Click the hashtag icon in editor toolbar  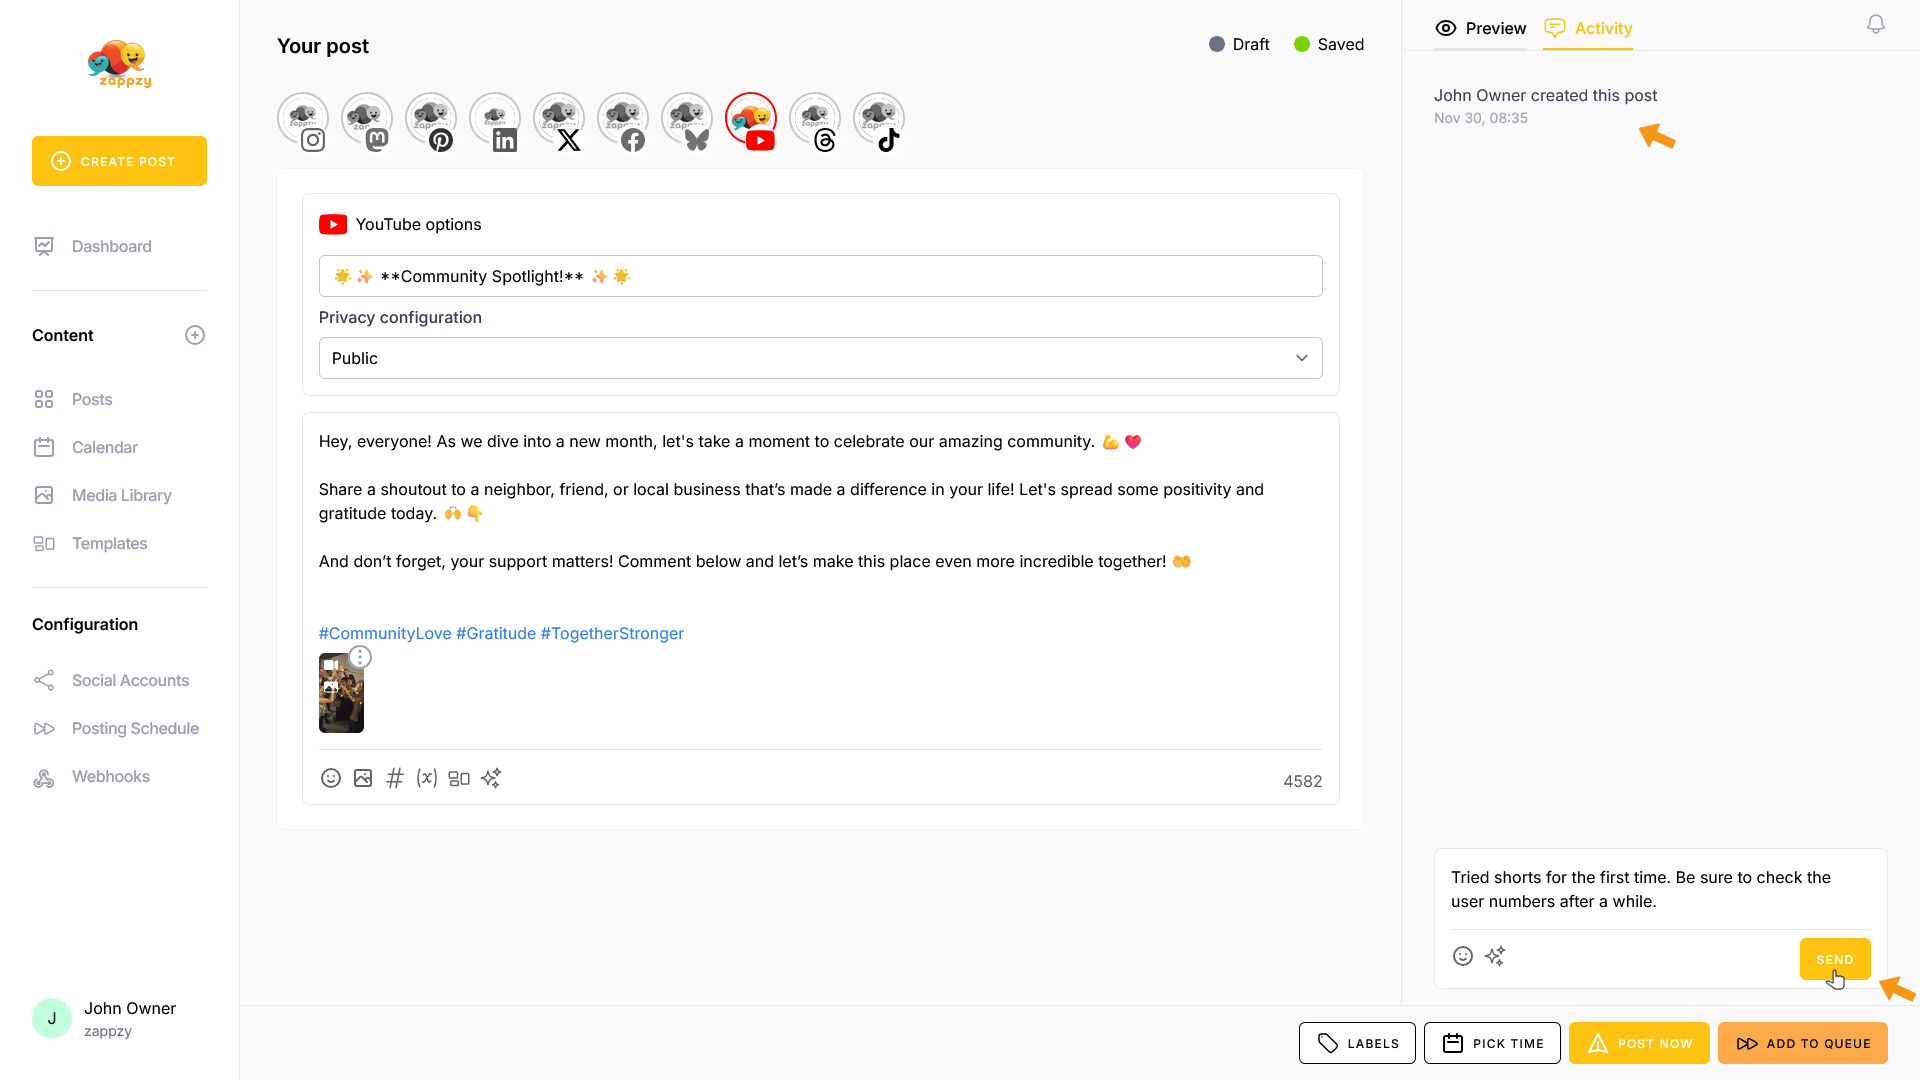pos(395,778)
